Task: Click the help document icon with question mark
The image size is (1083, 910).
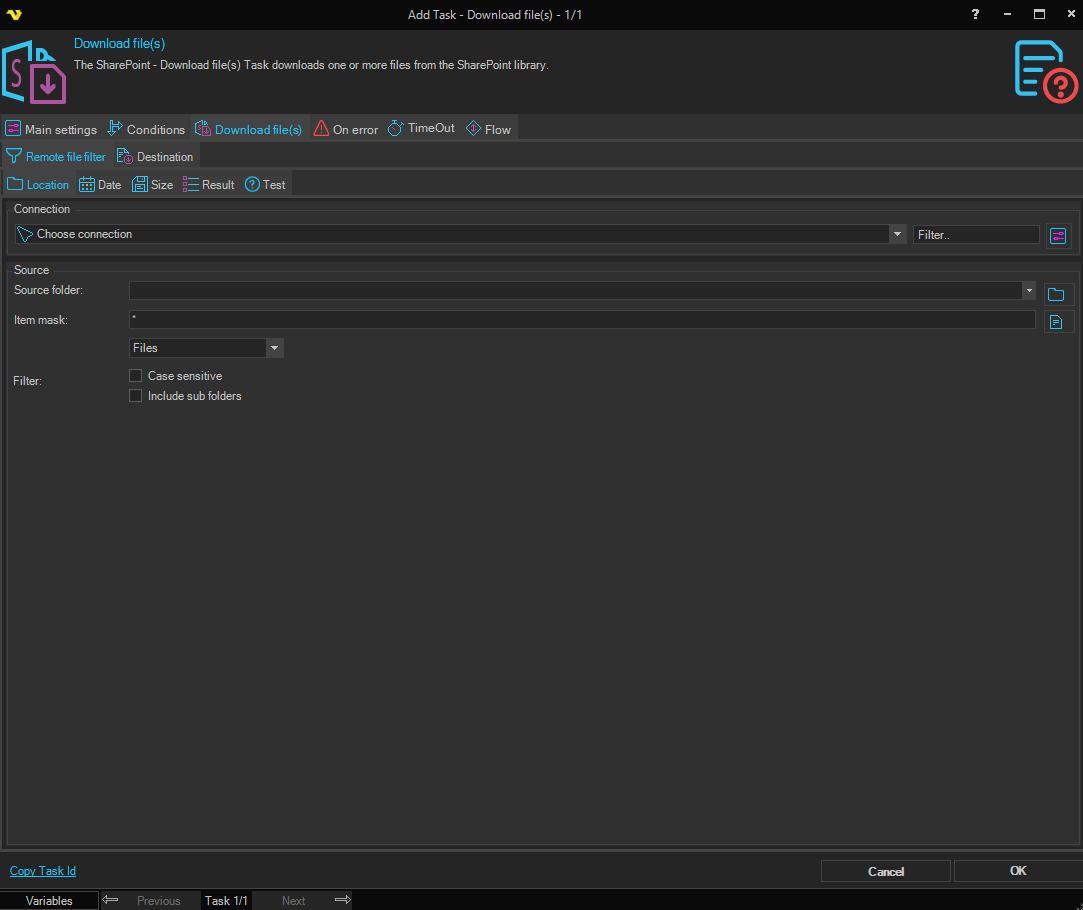Action: click(1045, 71)
